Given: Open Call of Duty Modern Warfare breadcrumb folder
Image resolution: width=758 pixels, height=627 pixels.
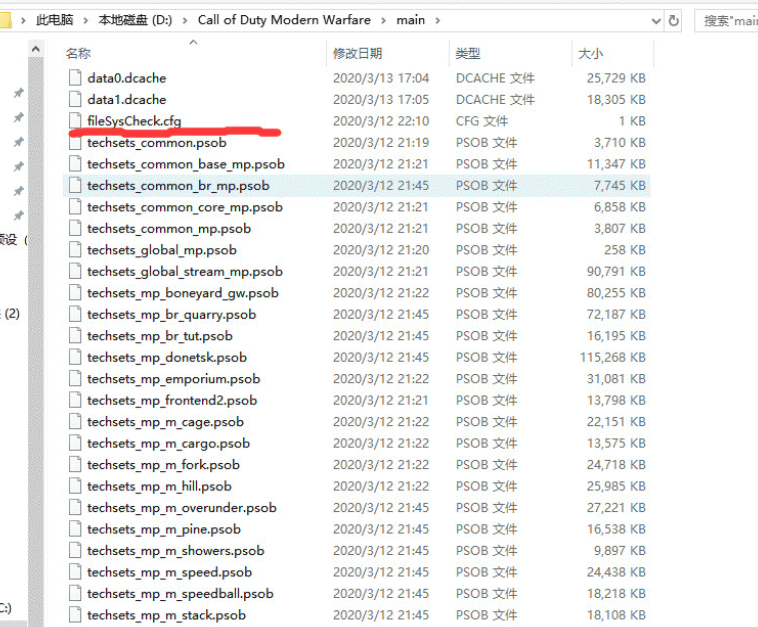Looking at the screenshot, I should click(284, 20).
